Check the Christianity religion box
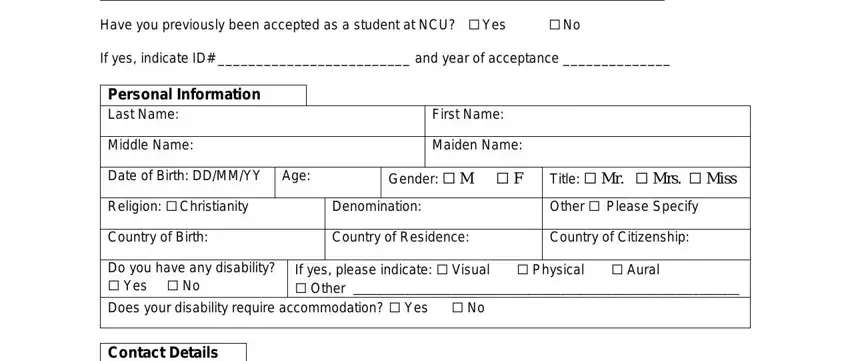The width and height of the screenshot is (850, 361). (172, 207)
